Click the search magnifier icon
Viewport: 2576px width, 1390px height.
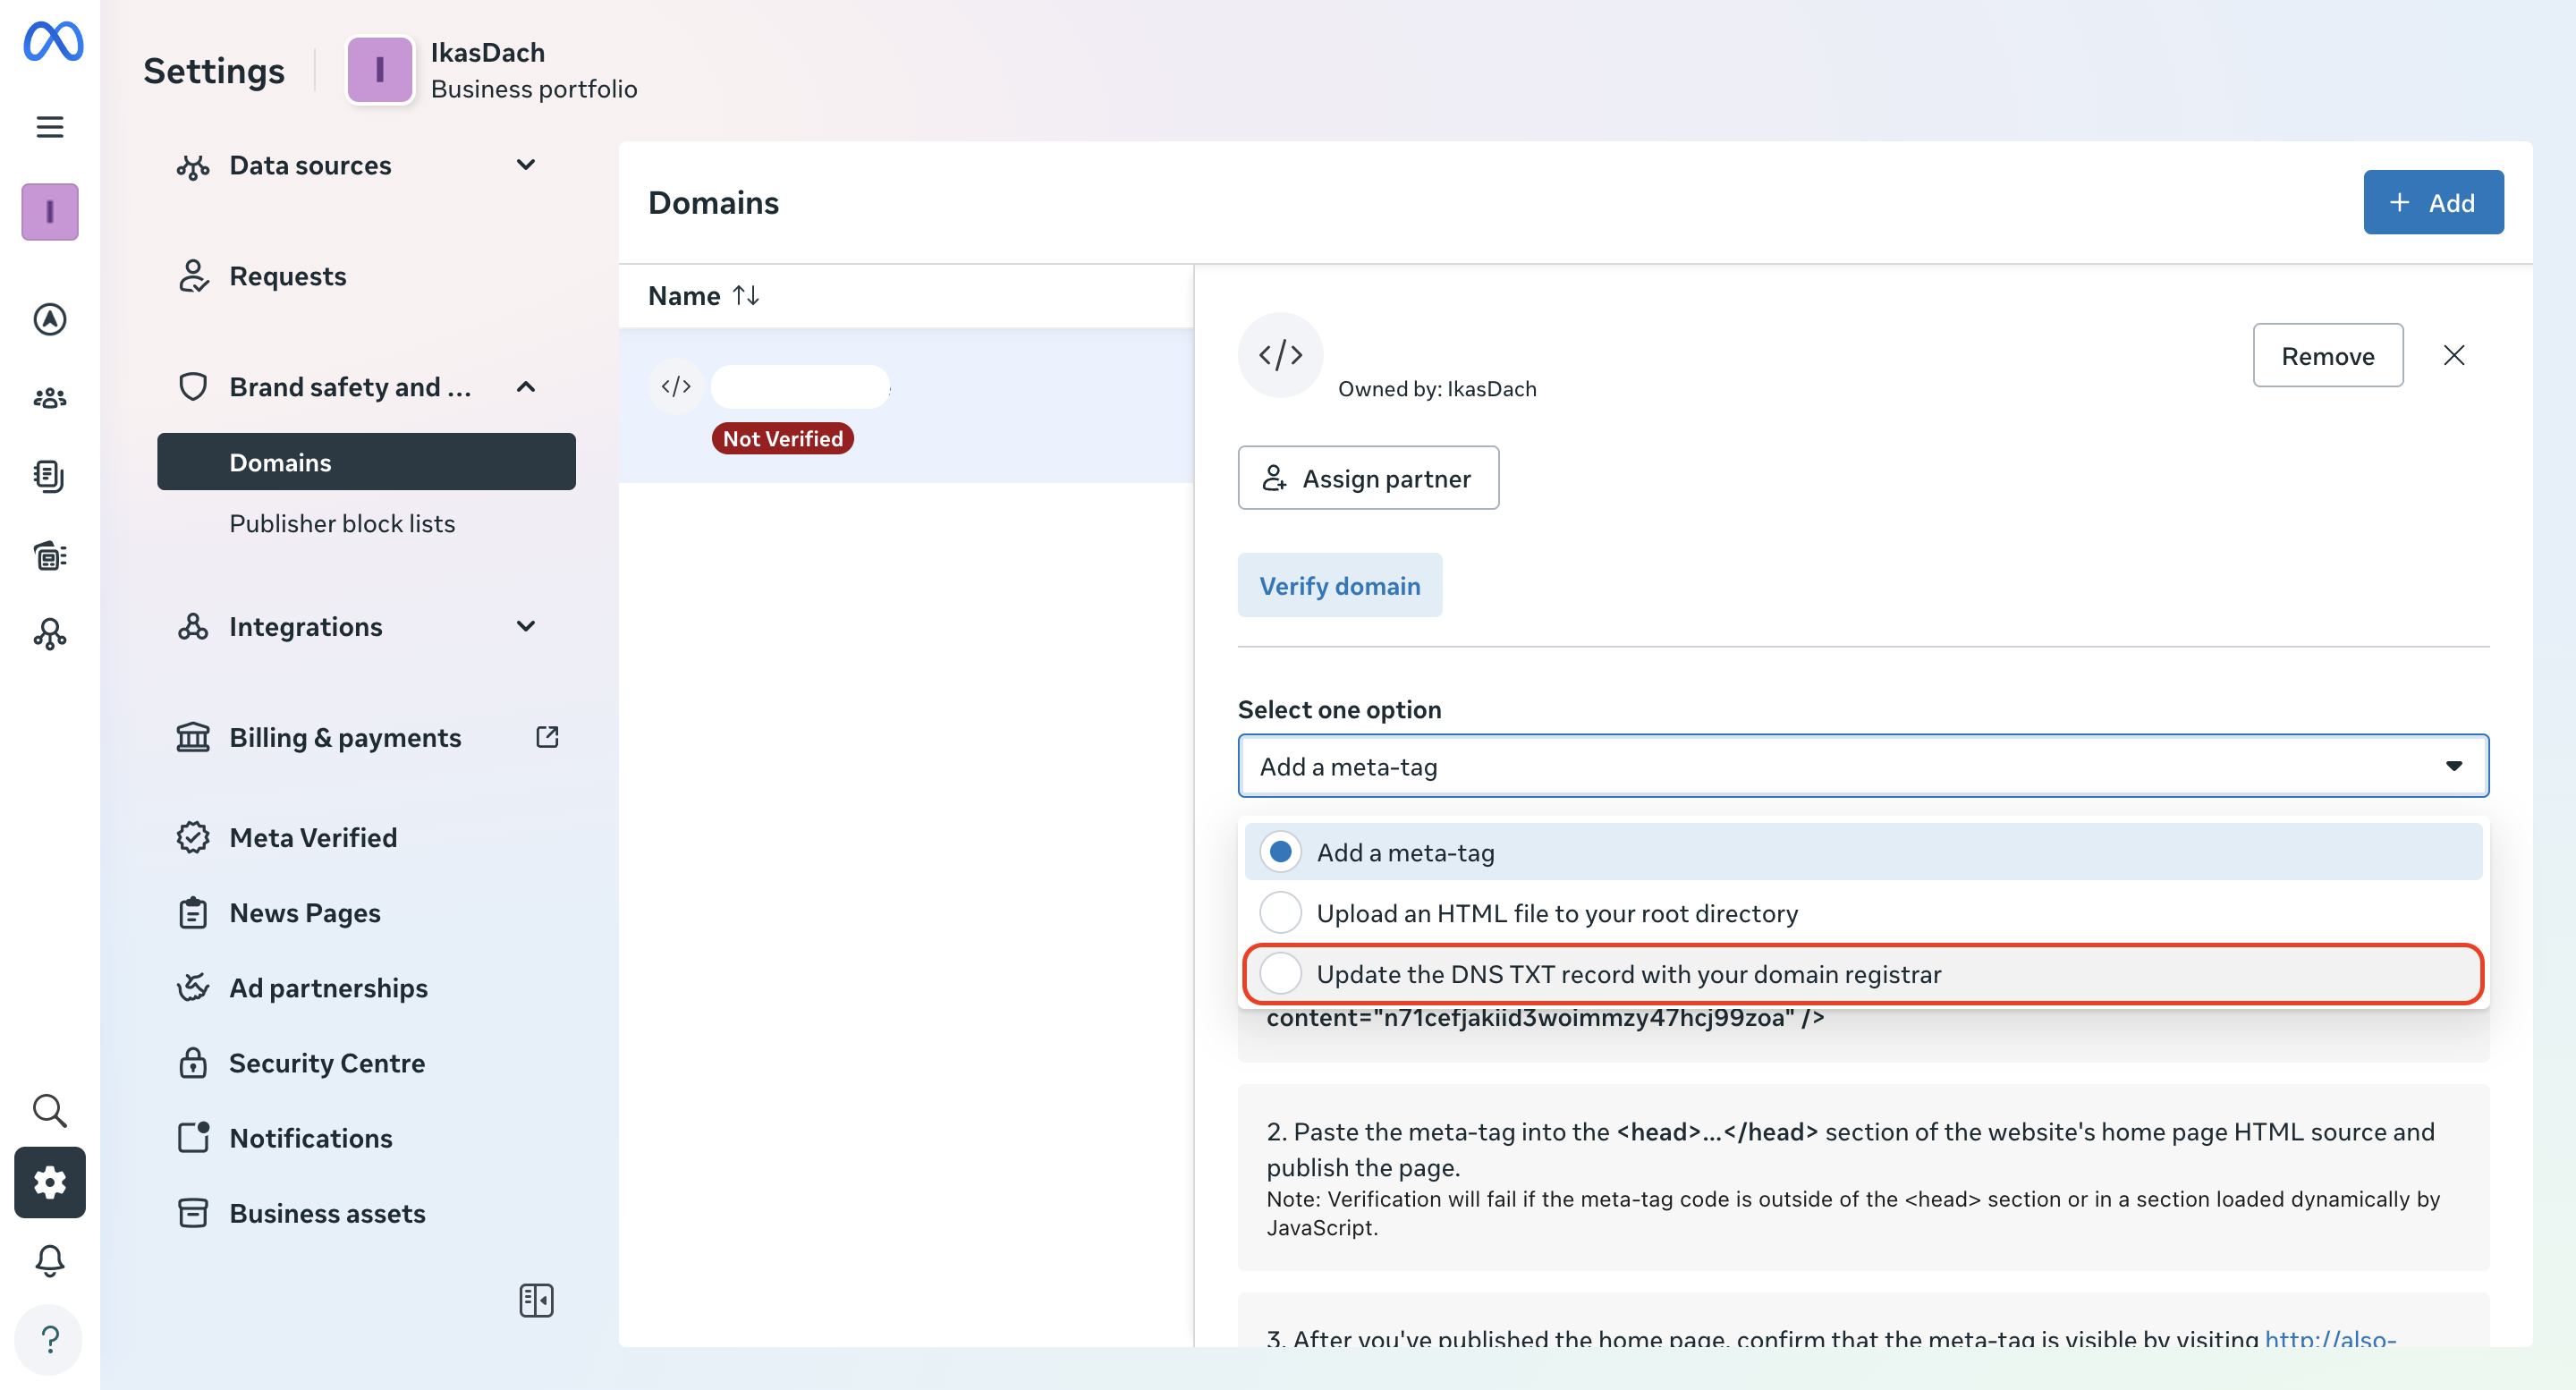[50, 1110]
